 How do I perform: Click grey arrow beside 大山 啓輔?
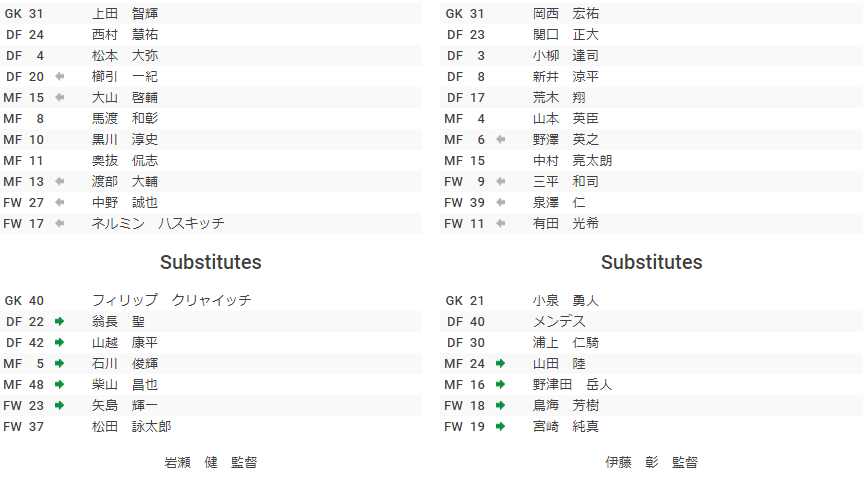coord(60,98)
